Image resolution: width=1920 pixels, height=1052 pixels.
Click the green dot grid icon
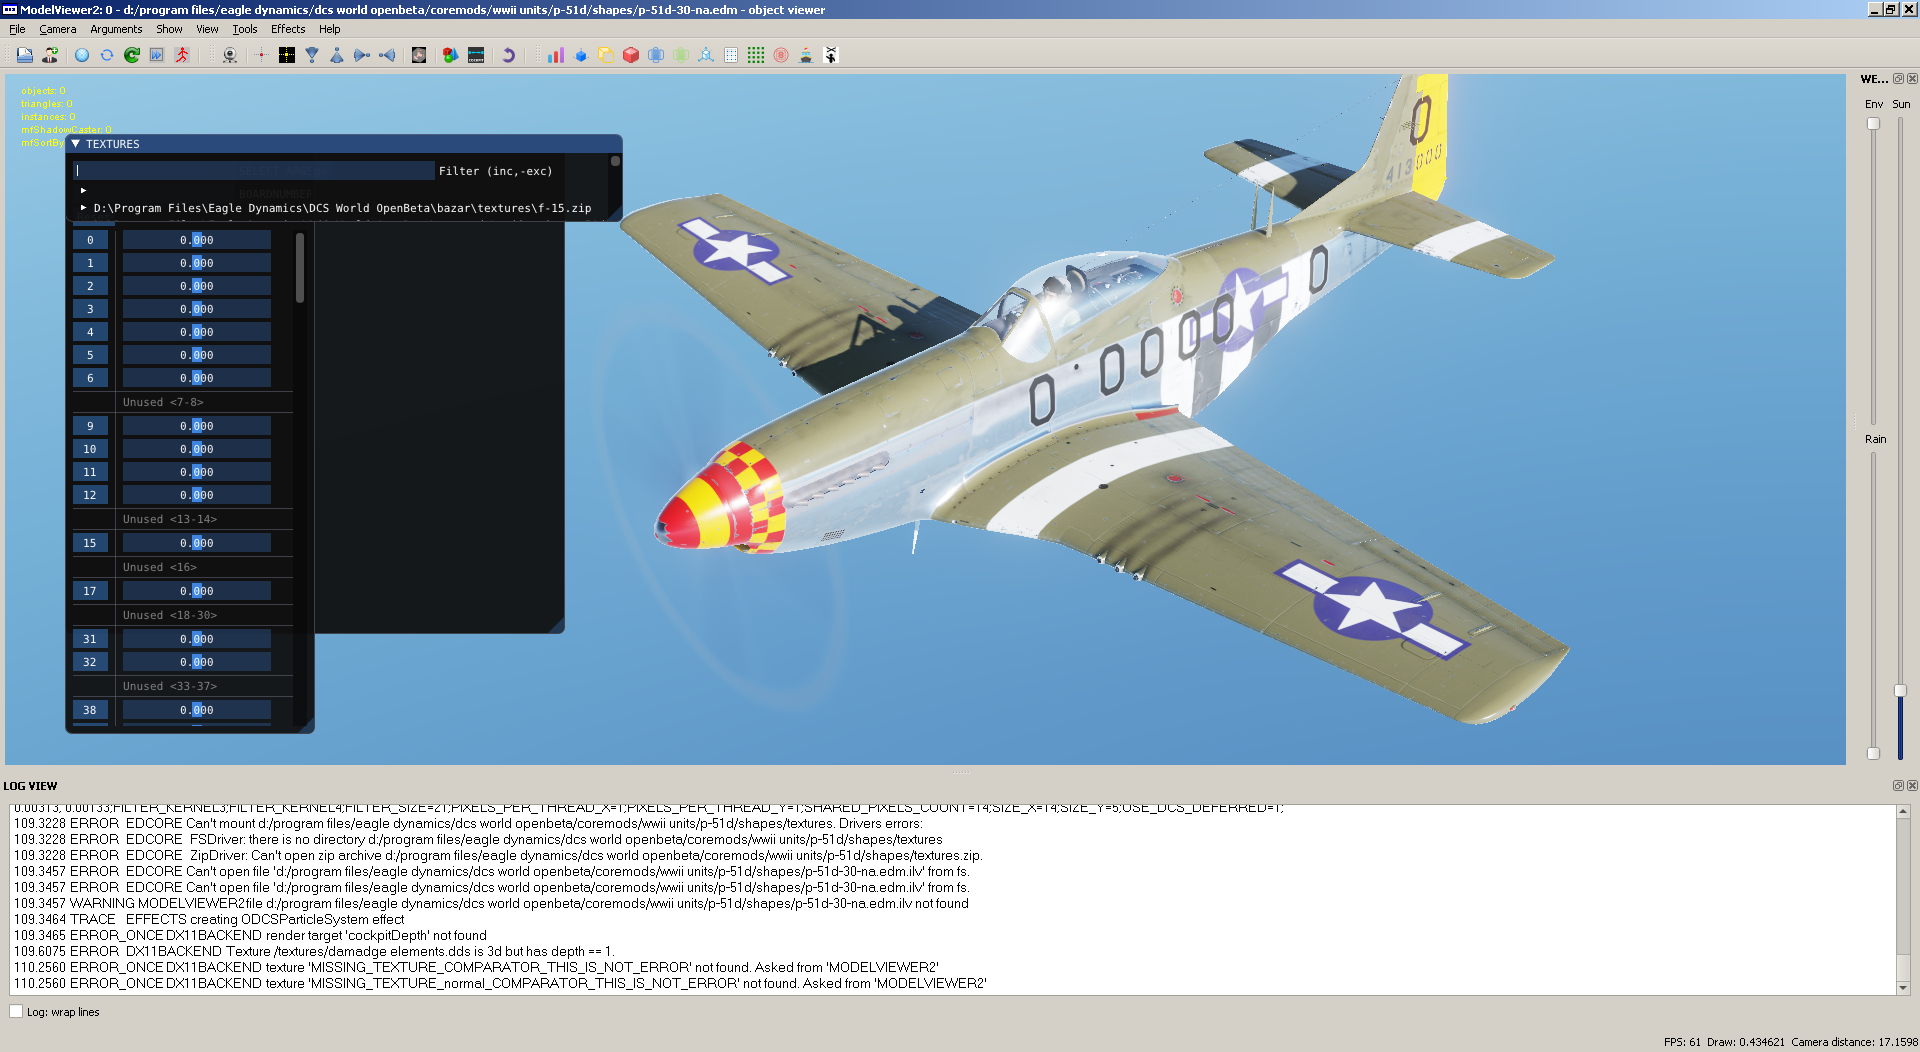tap(756, 55)
